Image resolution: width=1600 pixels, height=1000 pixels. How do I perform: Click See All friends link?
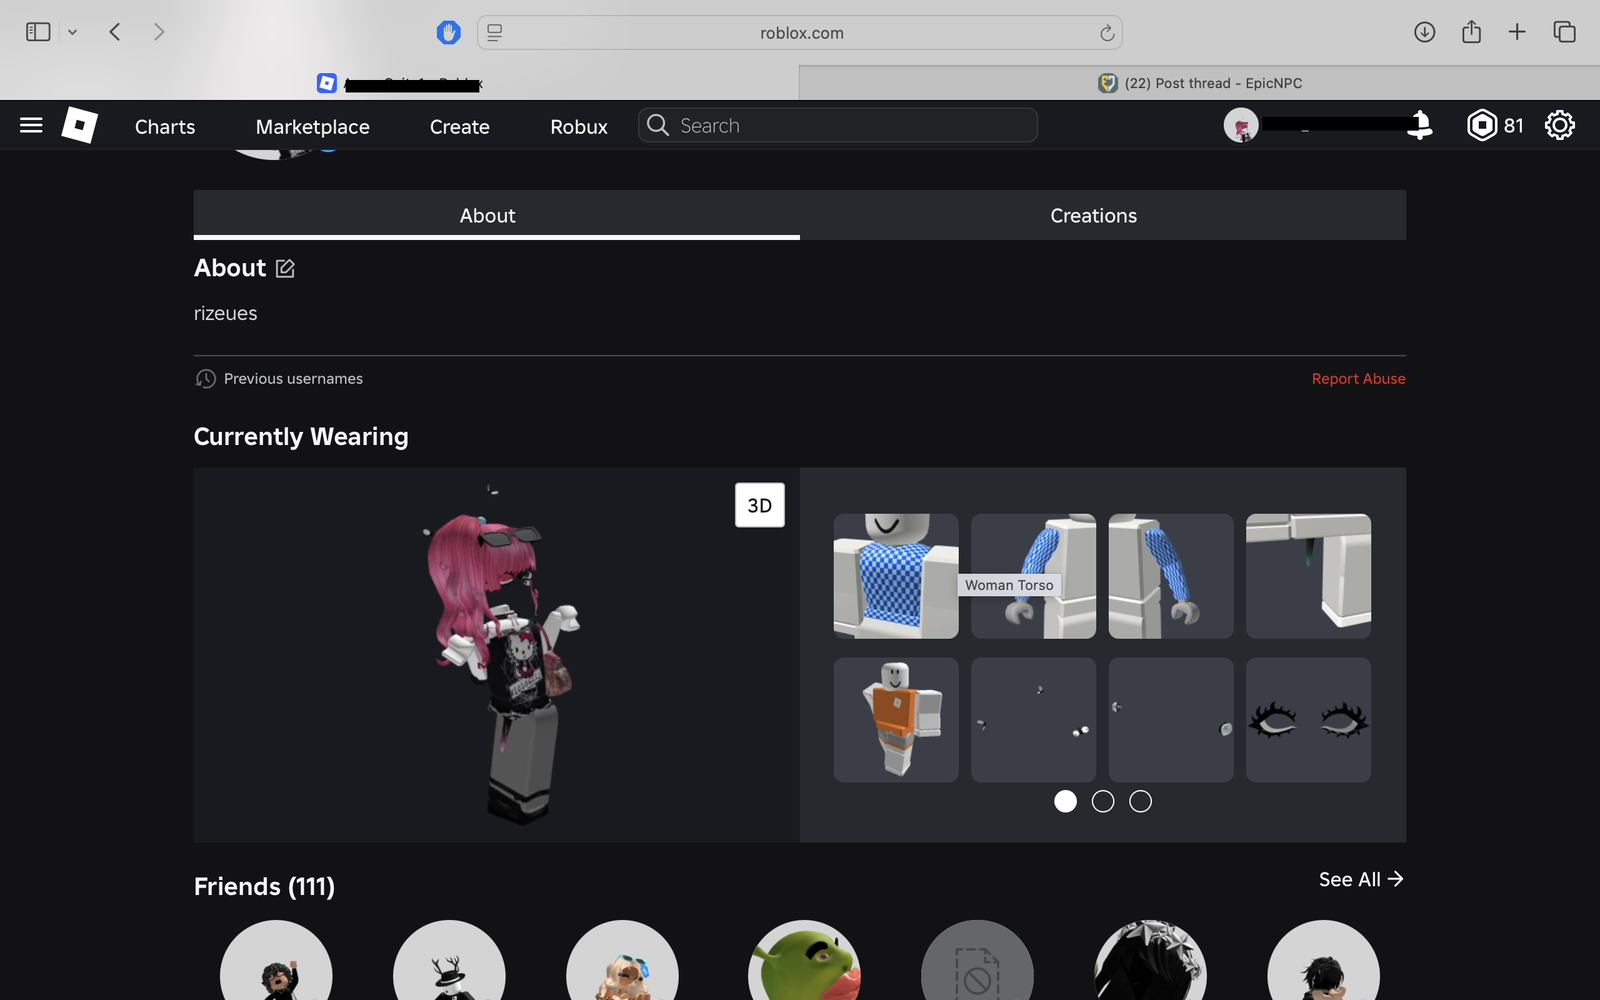click(x=1361, y=879)
